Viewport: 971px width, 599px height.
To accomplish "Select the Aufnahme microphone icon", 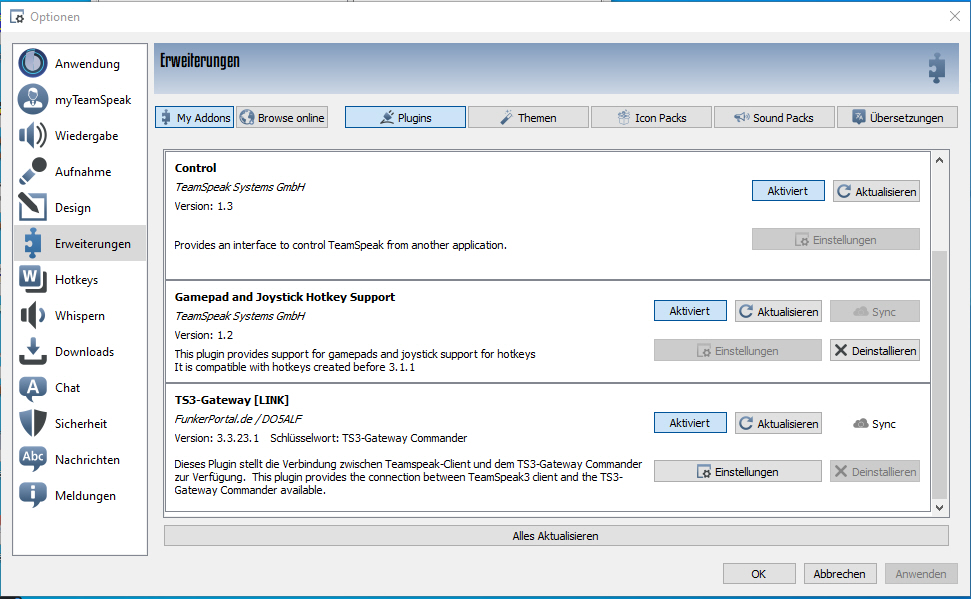I will point(33,171).
